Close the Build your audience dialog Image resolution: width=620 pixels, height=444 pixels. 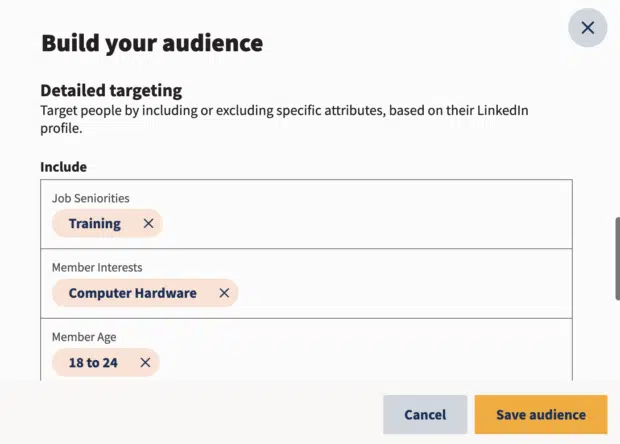pos(588,28)
